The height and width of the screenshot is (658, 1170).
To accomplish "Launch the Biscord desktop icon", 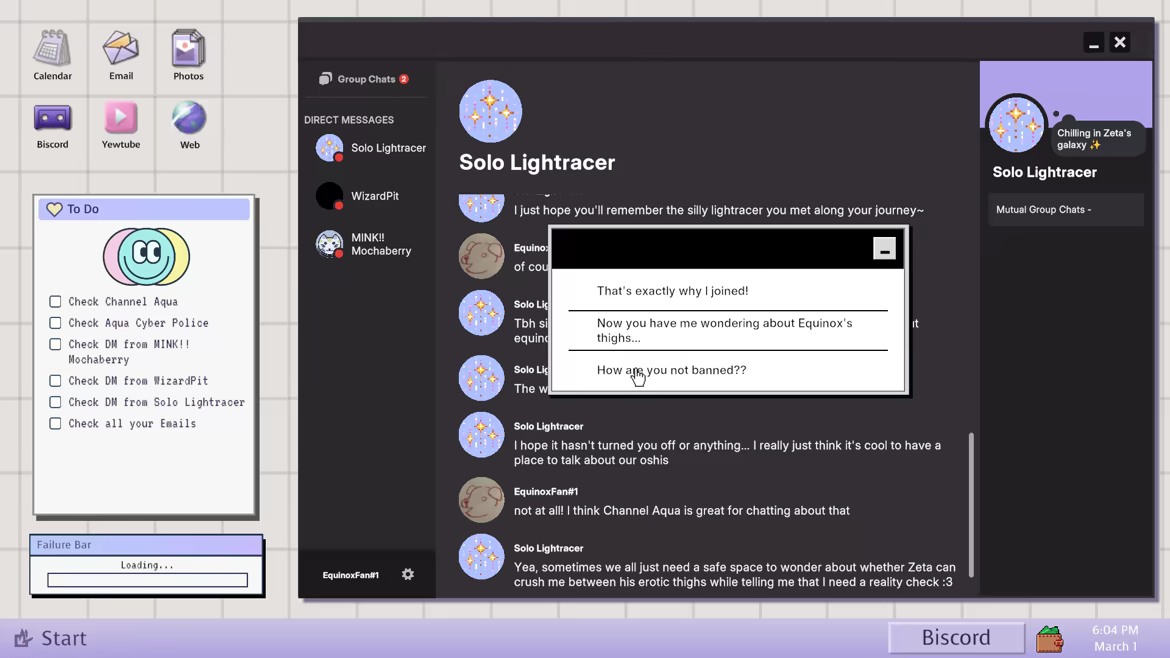I will (52, 125).
